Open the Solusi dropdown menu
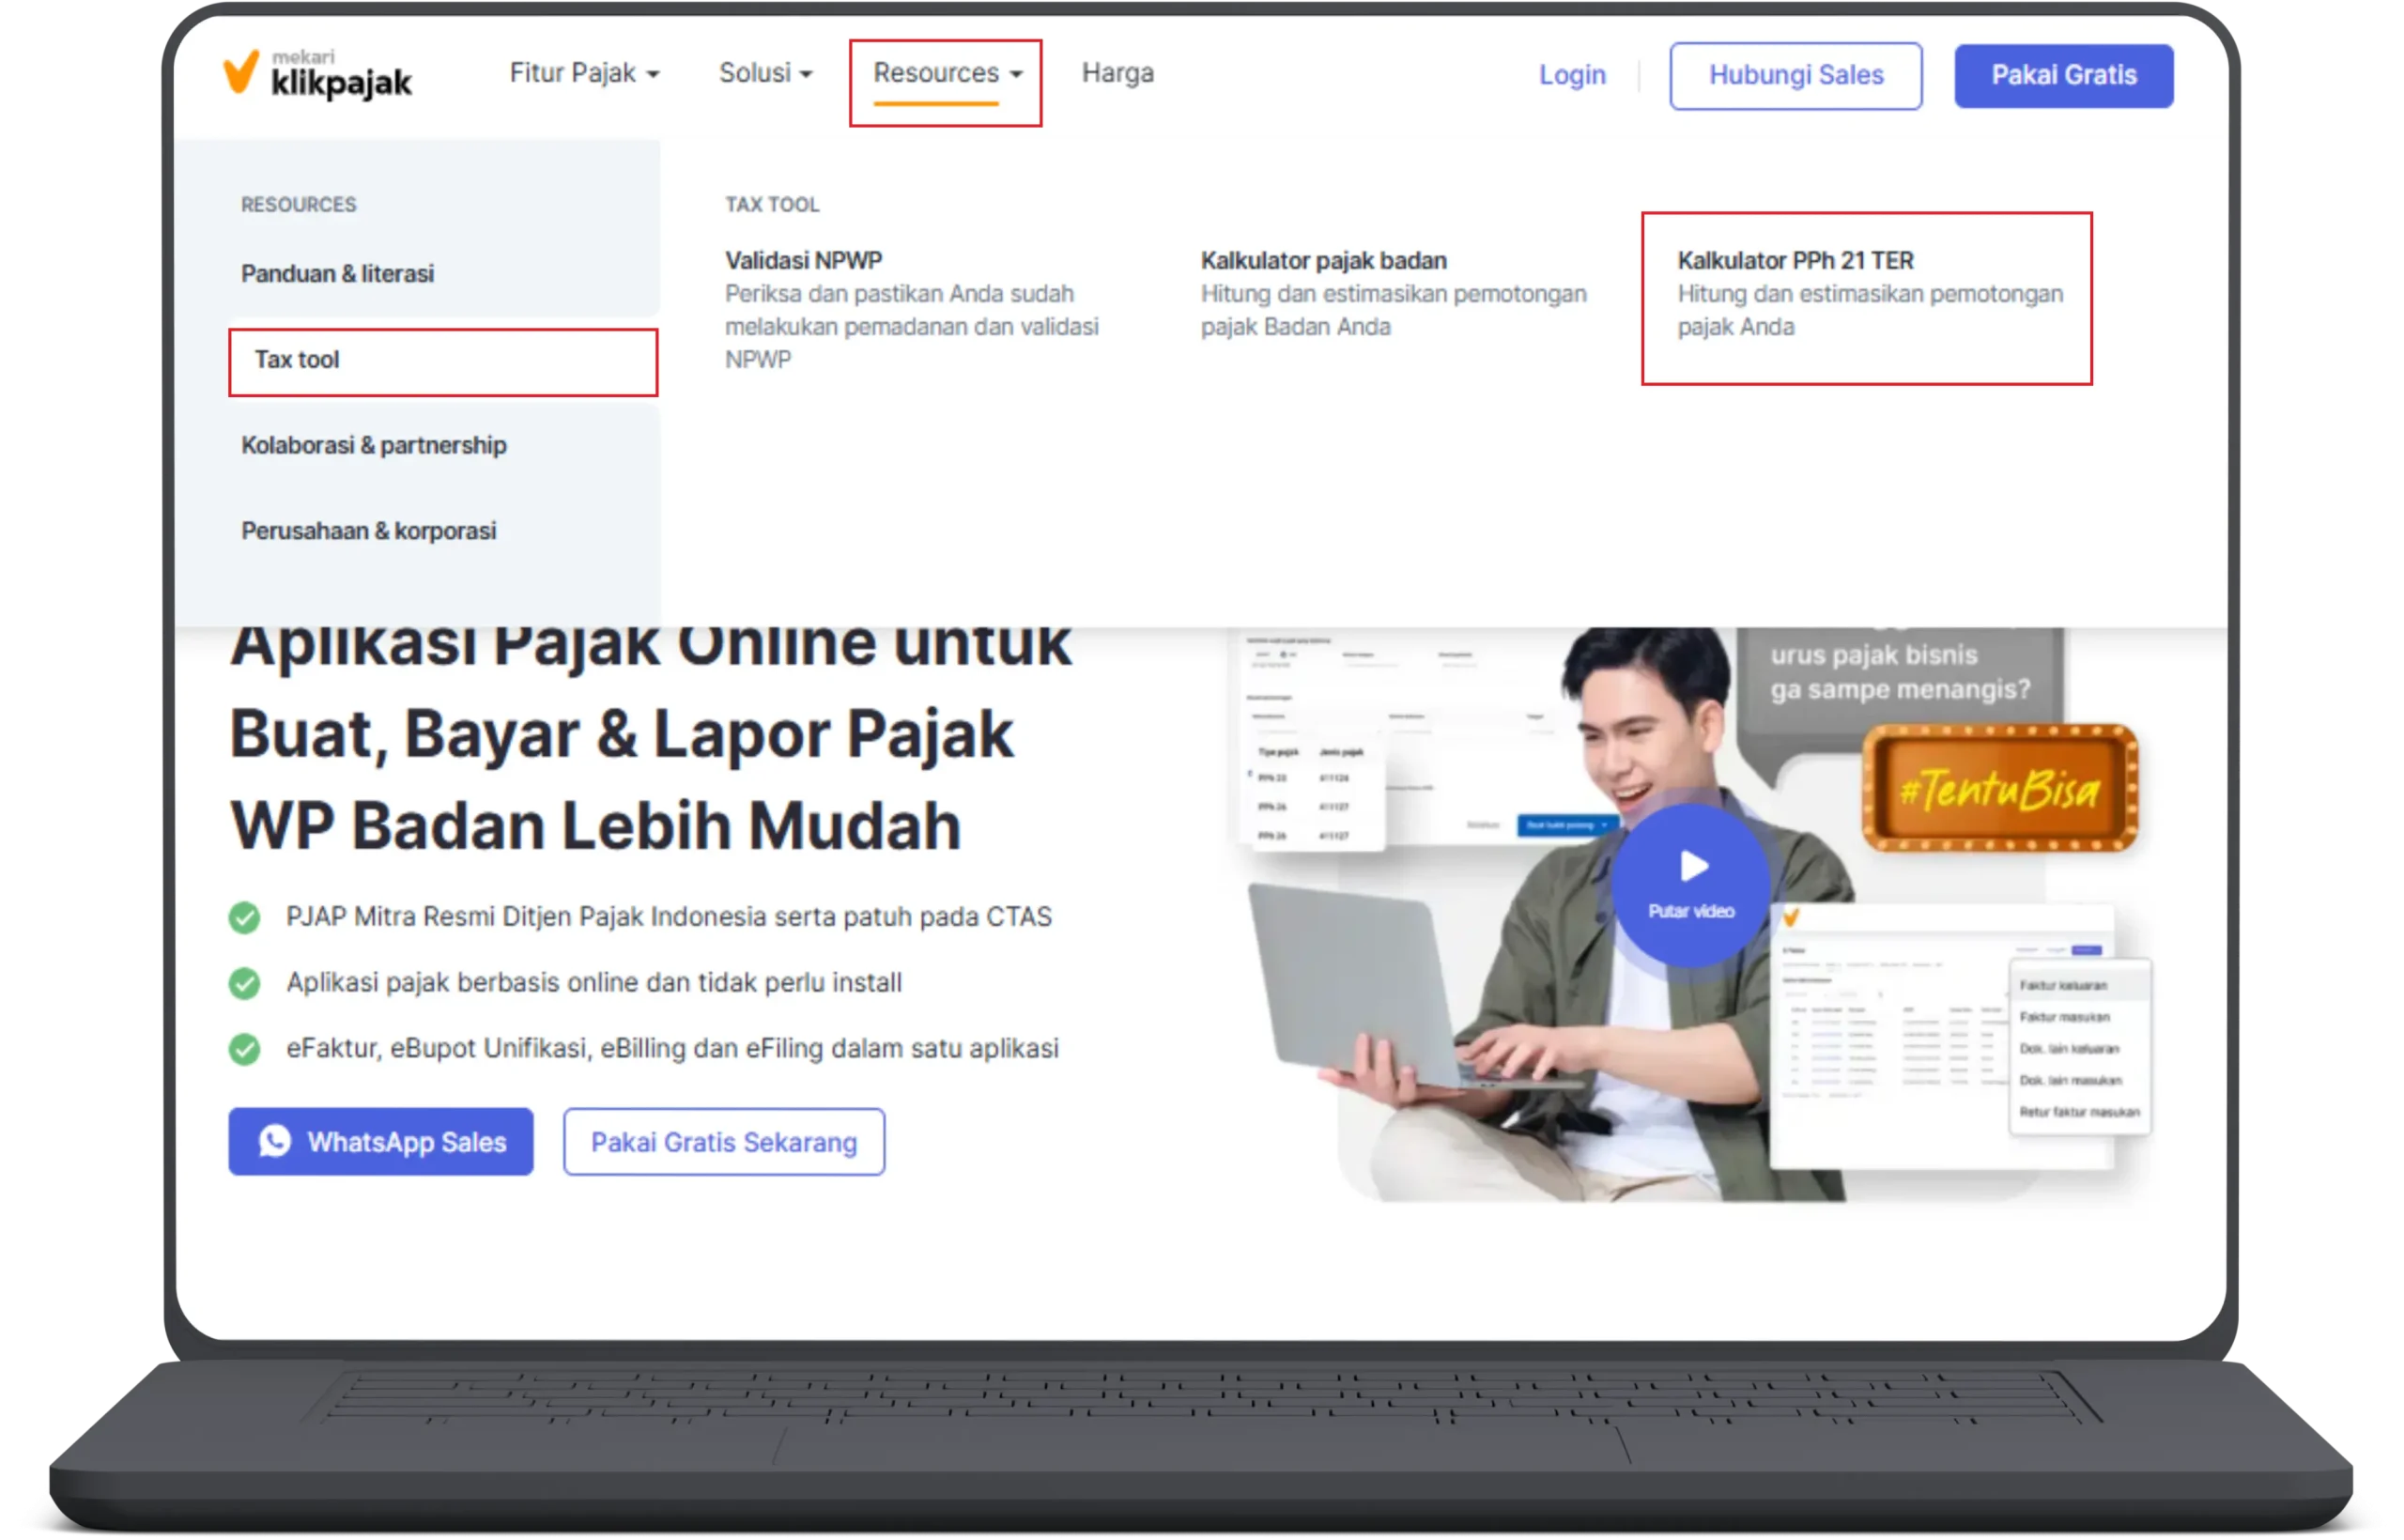Screen dimensions: 2404x1540 (765, 73)
